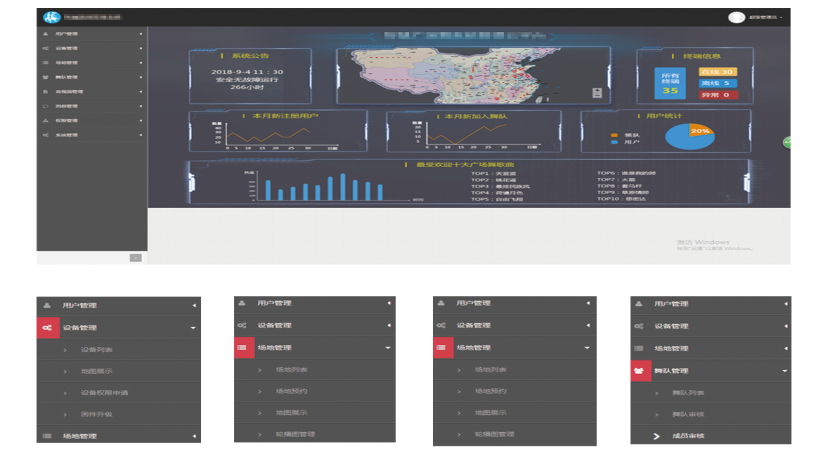Click the 消息管理 speech bubble icon
835x450 pixels.
coord(45,105)
